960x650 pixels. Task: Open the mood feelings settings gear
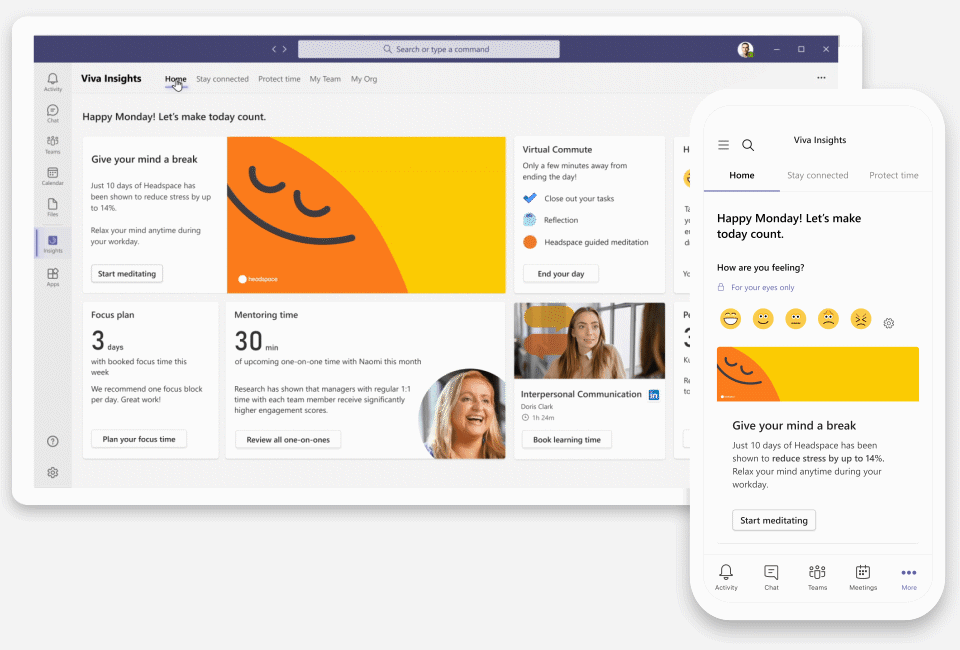click(889, 322)
